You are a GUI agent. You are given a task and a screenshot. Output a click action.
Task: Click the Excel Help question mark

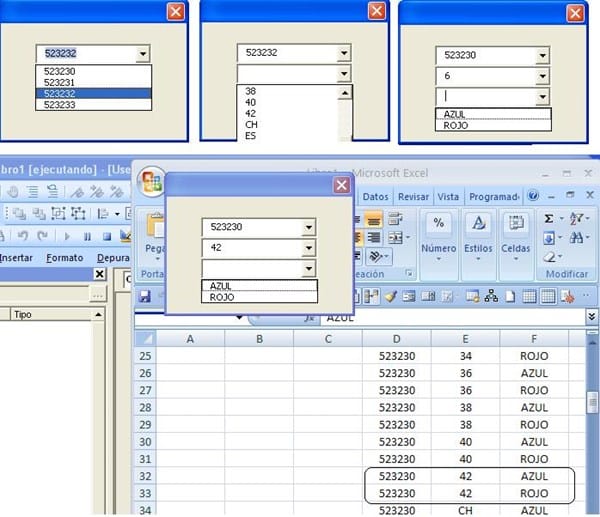coord(533,196)
